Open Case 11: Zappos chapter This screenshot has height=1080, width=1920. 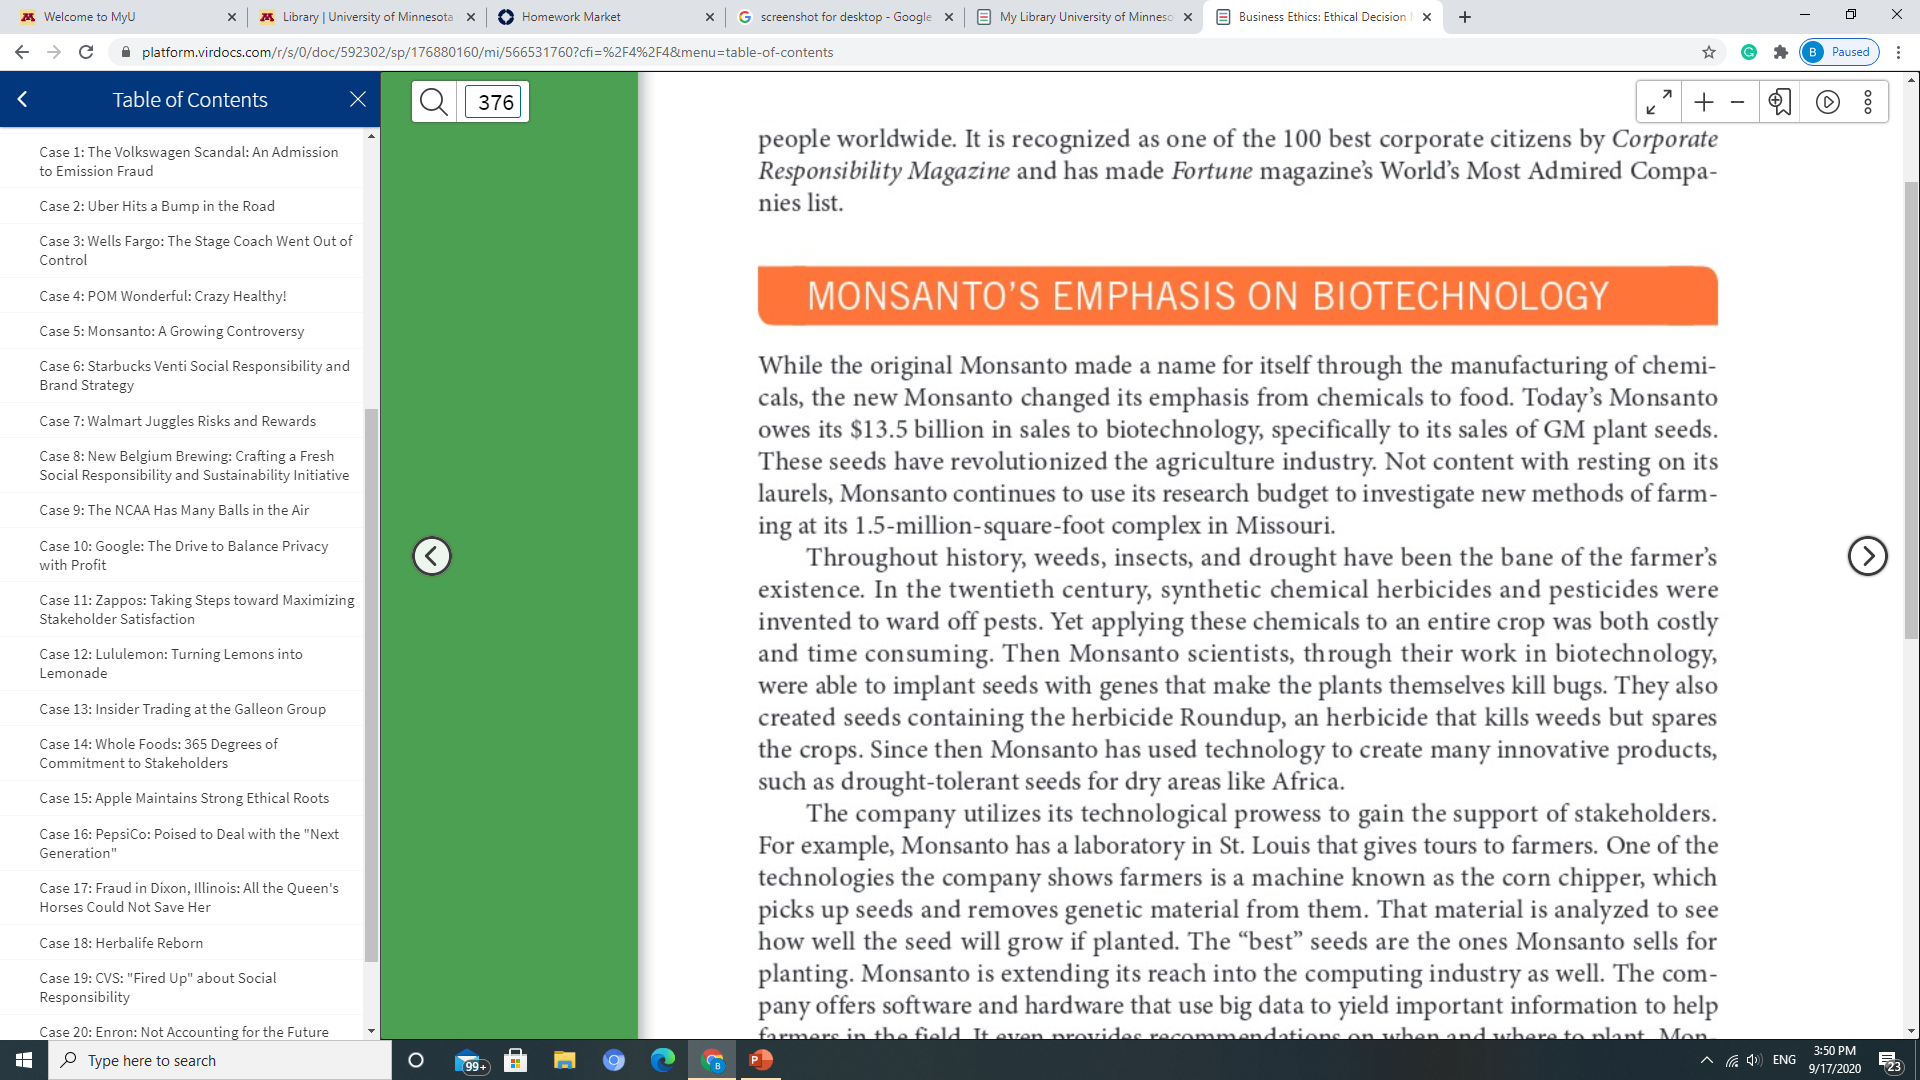(197, 609)
